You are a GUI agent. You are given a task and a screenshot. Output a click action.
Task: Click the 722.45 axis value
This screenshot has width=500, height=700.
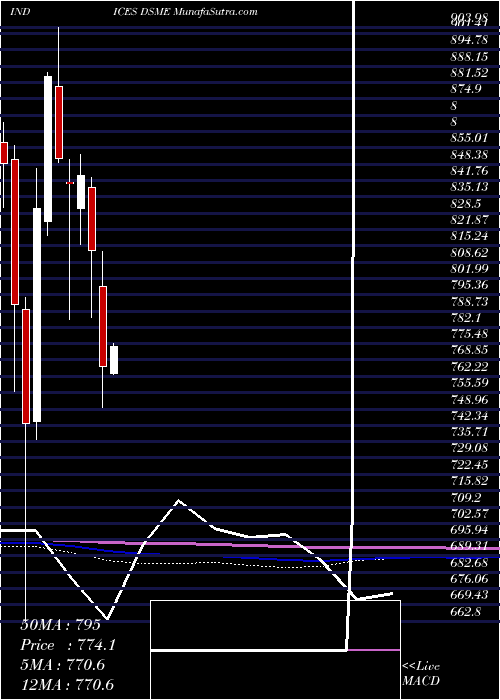pyautogui.click(x=469, y=465)
